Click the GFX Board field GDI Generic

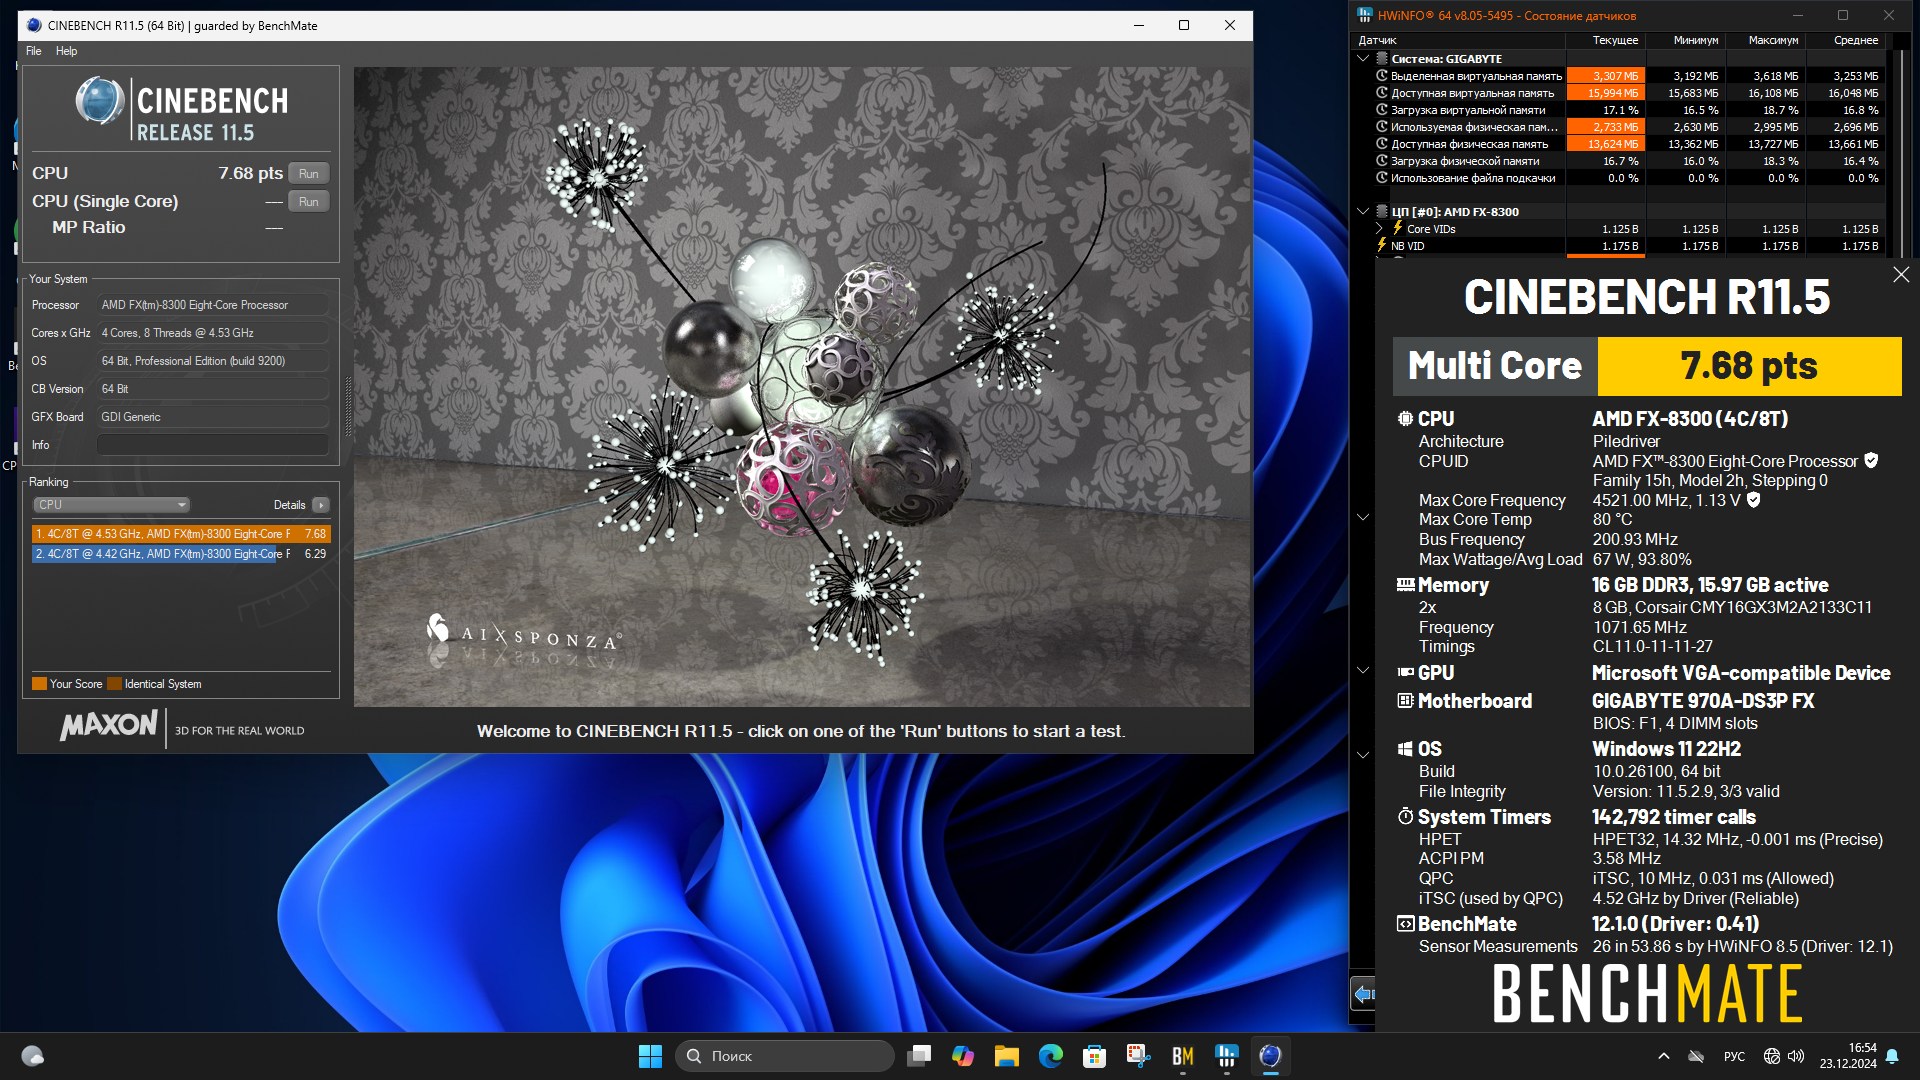click(x=212, y=417)
